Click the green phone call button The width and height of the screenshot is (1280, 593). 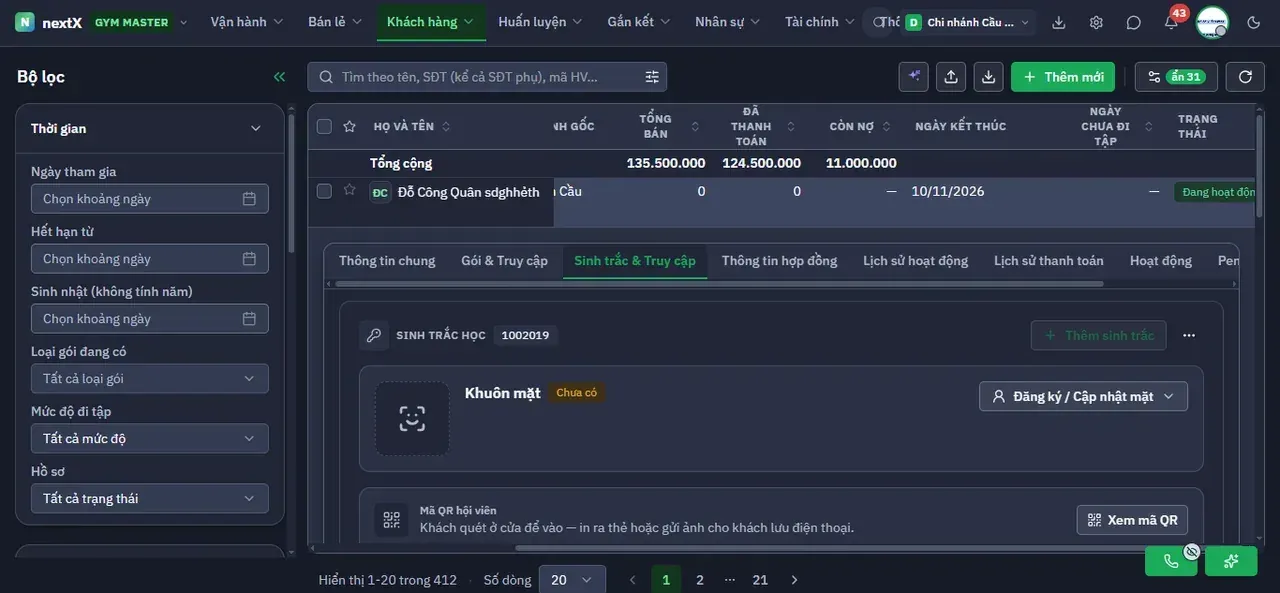1171,561
